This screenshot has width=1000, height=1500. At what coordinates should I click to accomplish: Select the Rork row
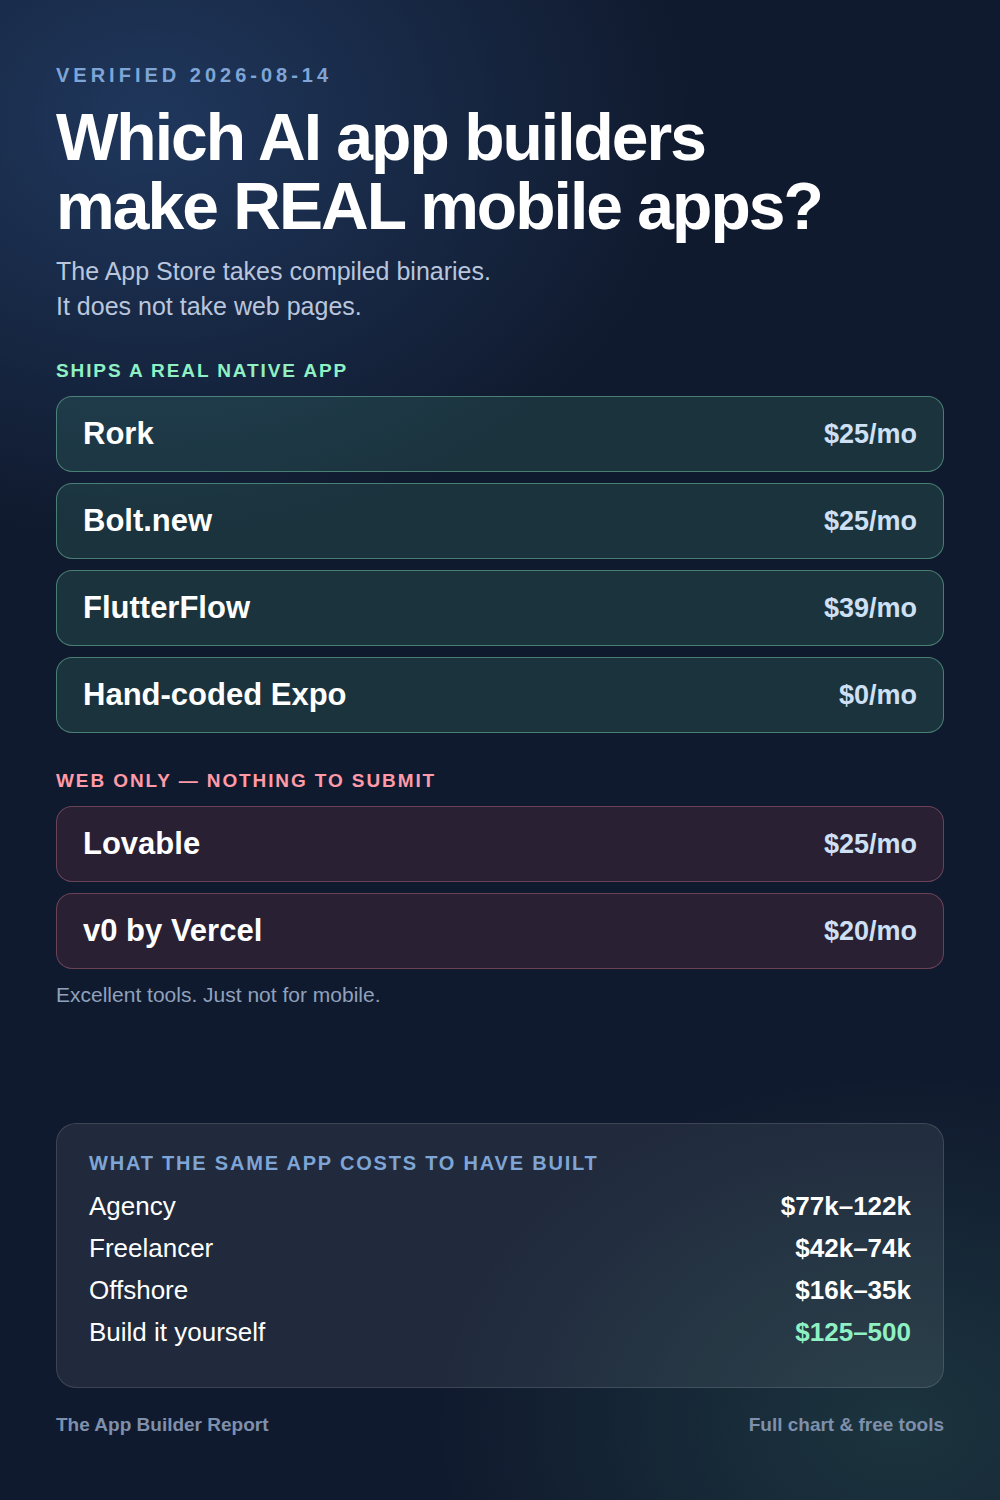click(500, 434)
